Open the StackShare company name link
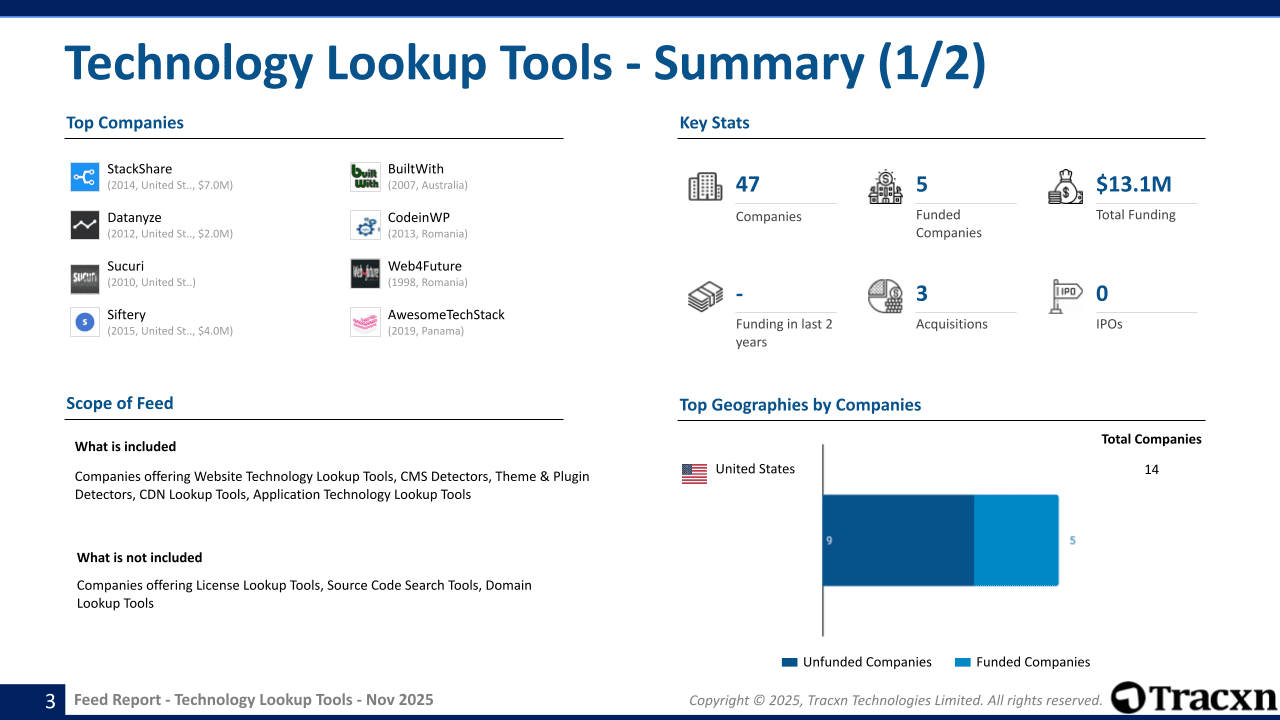The width and height of the screenshot is (1280, 720). click(139, 169)
